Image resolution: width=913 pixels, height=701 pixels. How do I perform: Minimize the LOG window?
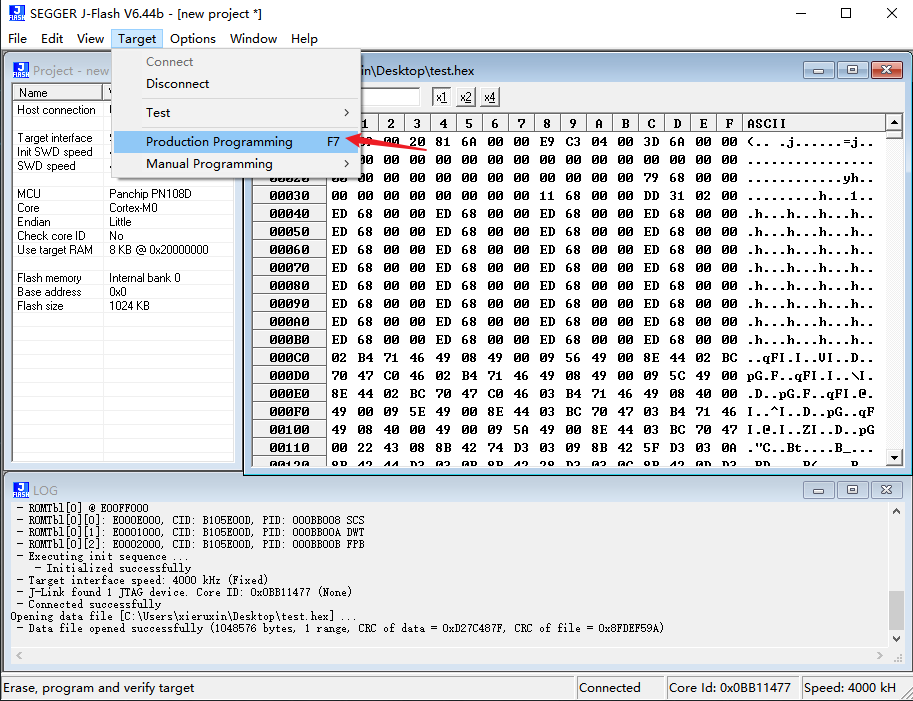[818, 490]
